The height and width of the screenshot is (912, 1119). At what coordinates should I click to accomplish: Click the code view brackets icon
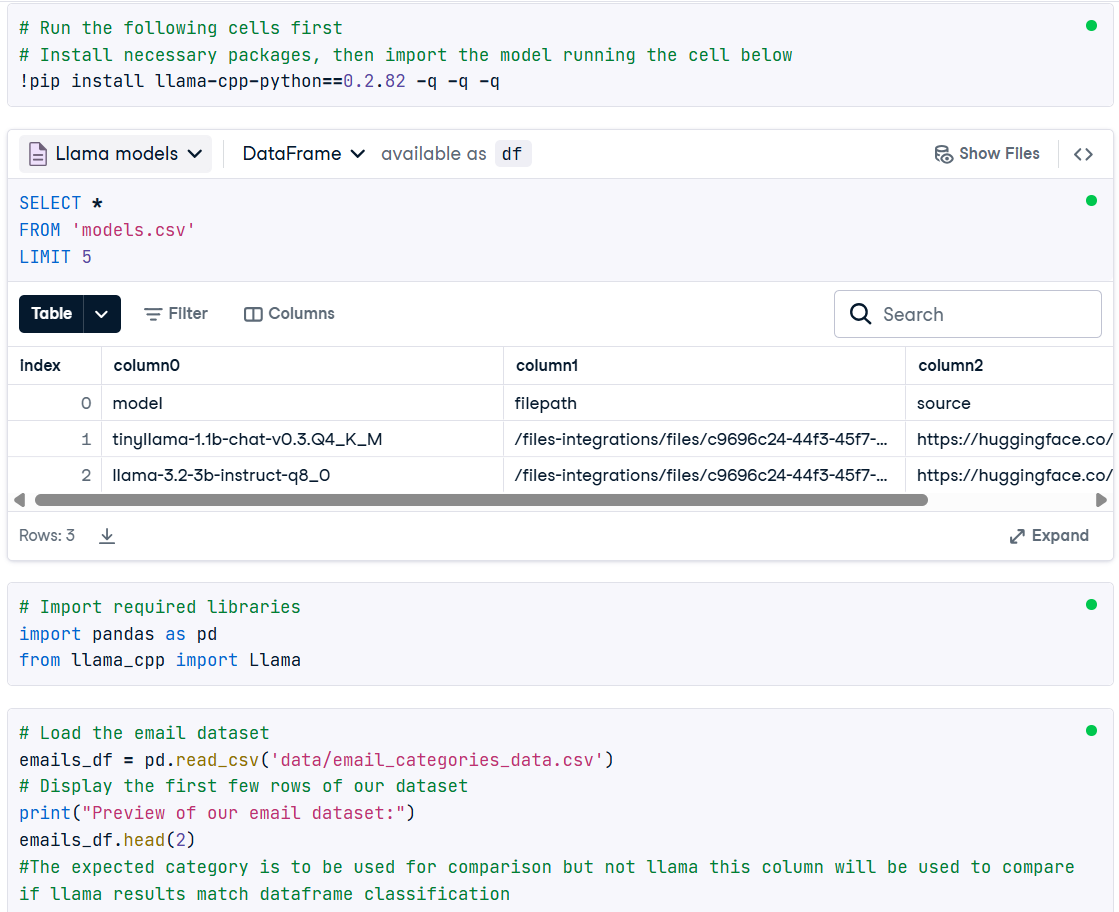pos(1083,154)
